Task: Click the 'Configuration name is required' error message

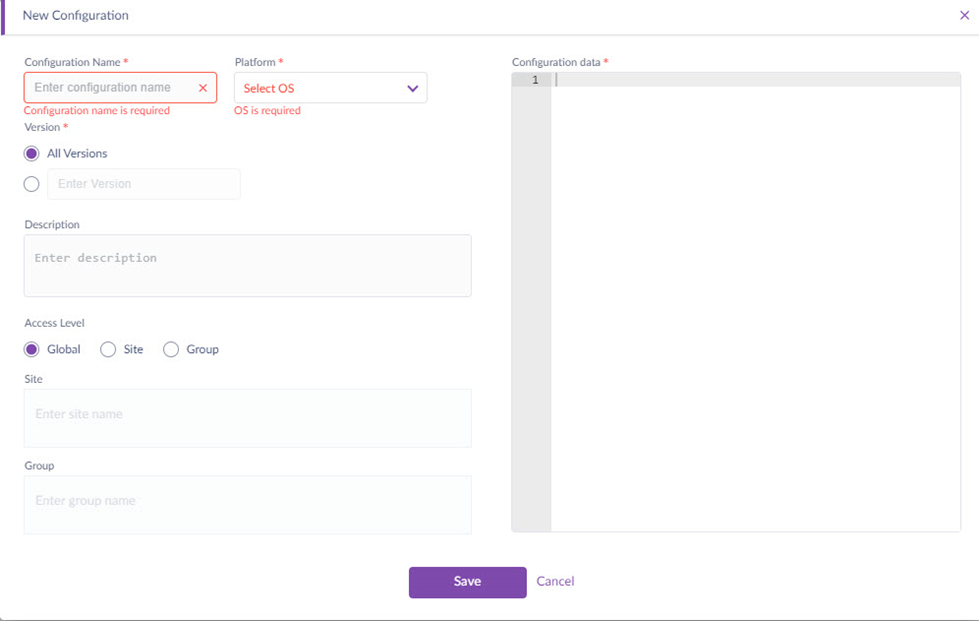Action: 97,111
